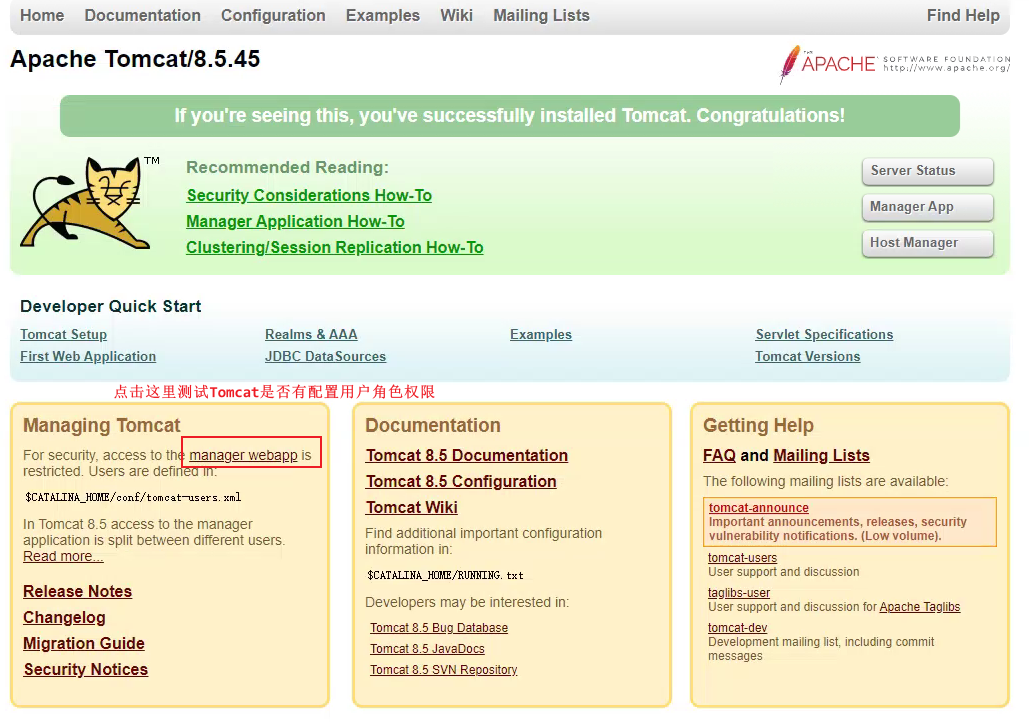
Task: Open the Security Notices link
Action: pyautogui.click(x=86, y=670)
